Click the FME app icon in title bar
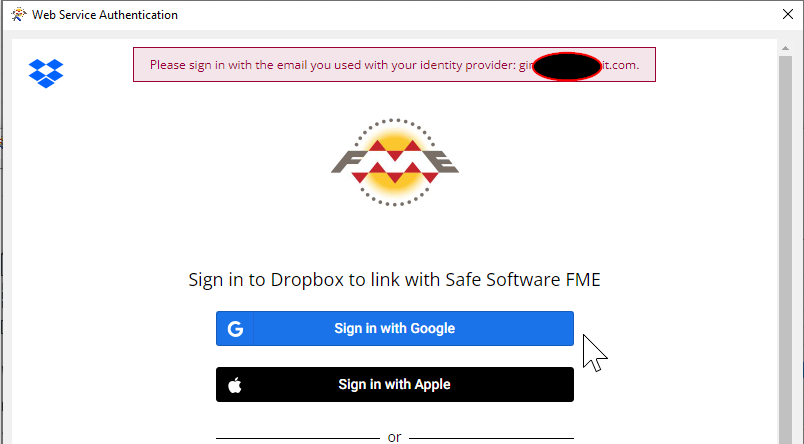 coord(18,14)
